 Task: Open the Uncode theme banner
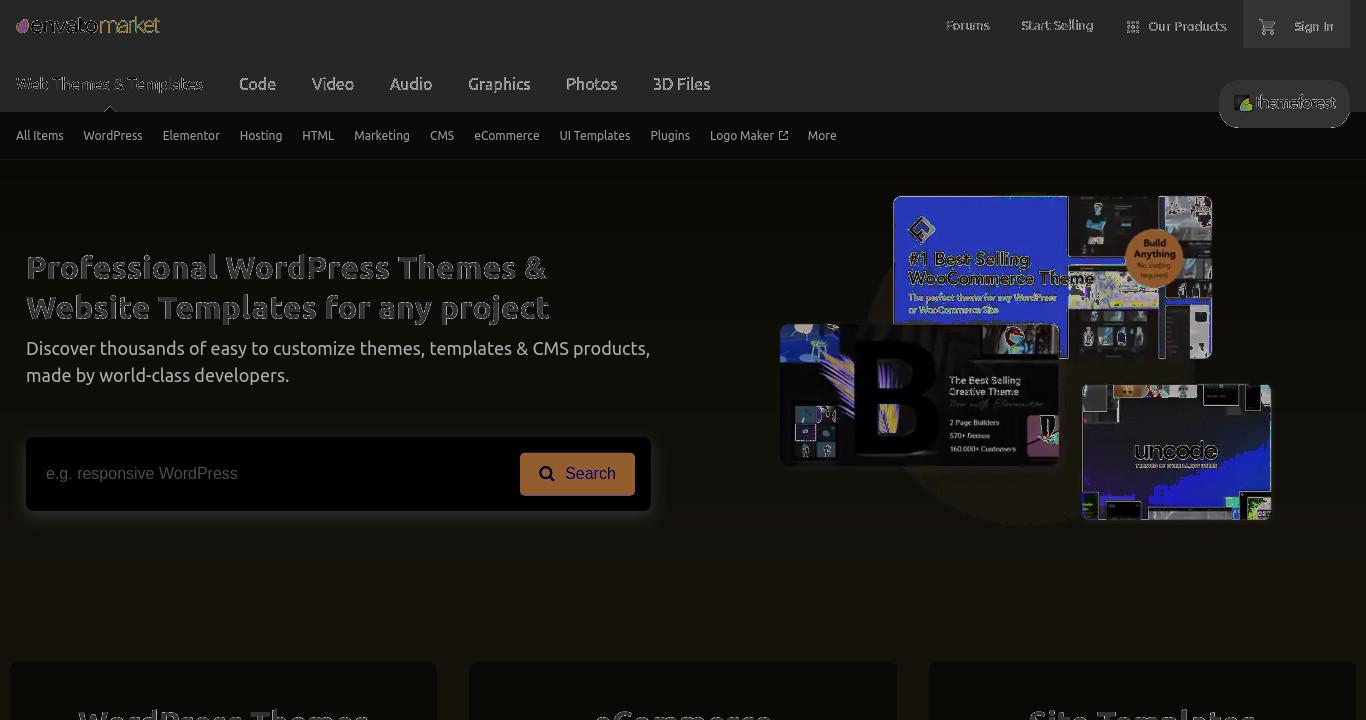[1176, 452]
